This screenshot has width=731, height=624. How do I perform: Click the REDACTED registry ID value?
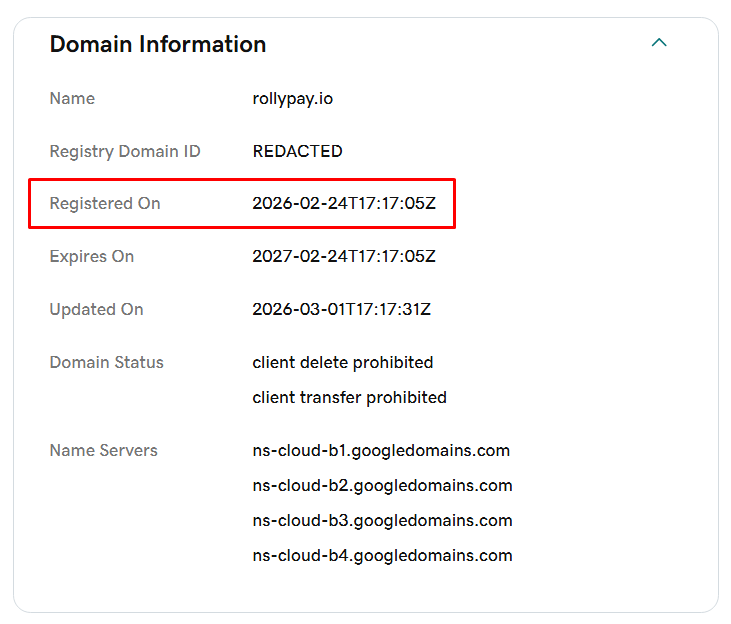click(297, 151)
